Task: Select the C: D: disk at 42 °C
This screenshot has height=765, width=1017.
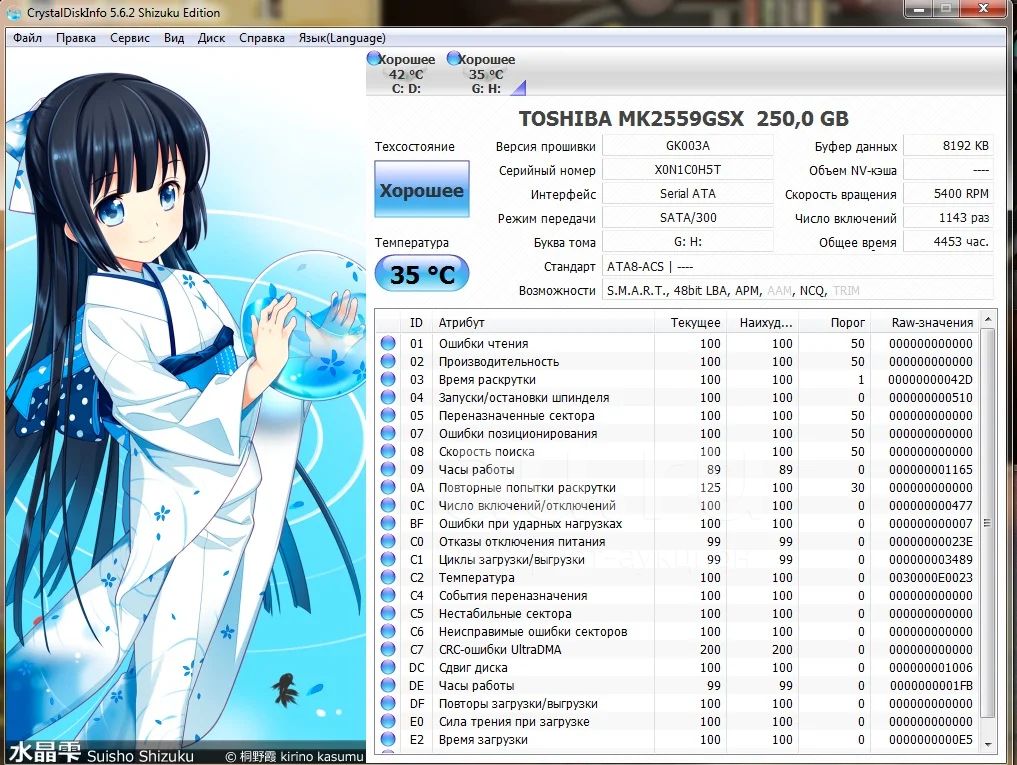Action: pyautogui.click(x=402, y=73)
